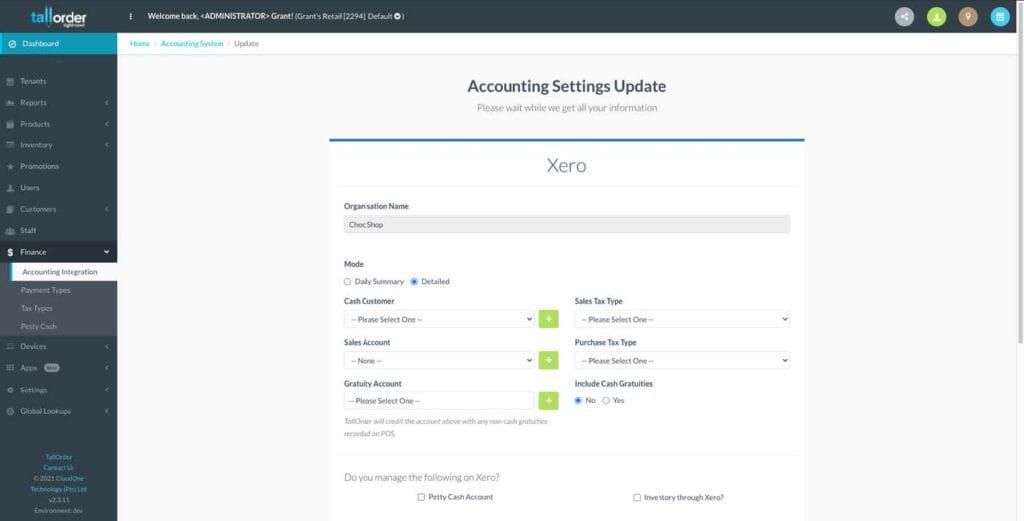Expand the Inventory menu chevron
The width and height of the screenshot is (1024, 521).
[106, 145]
